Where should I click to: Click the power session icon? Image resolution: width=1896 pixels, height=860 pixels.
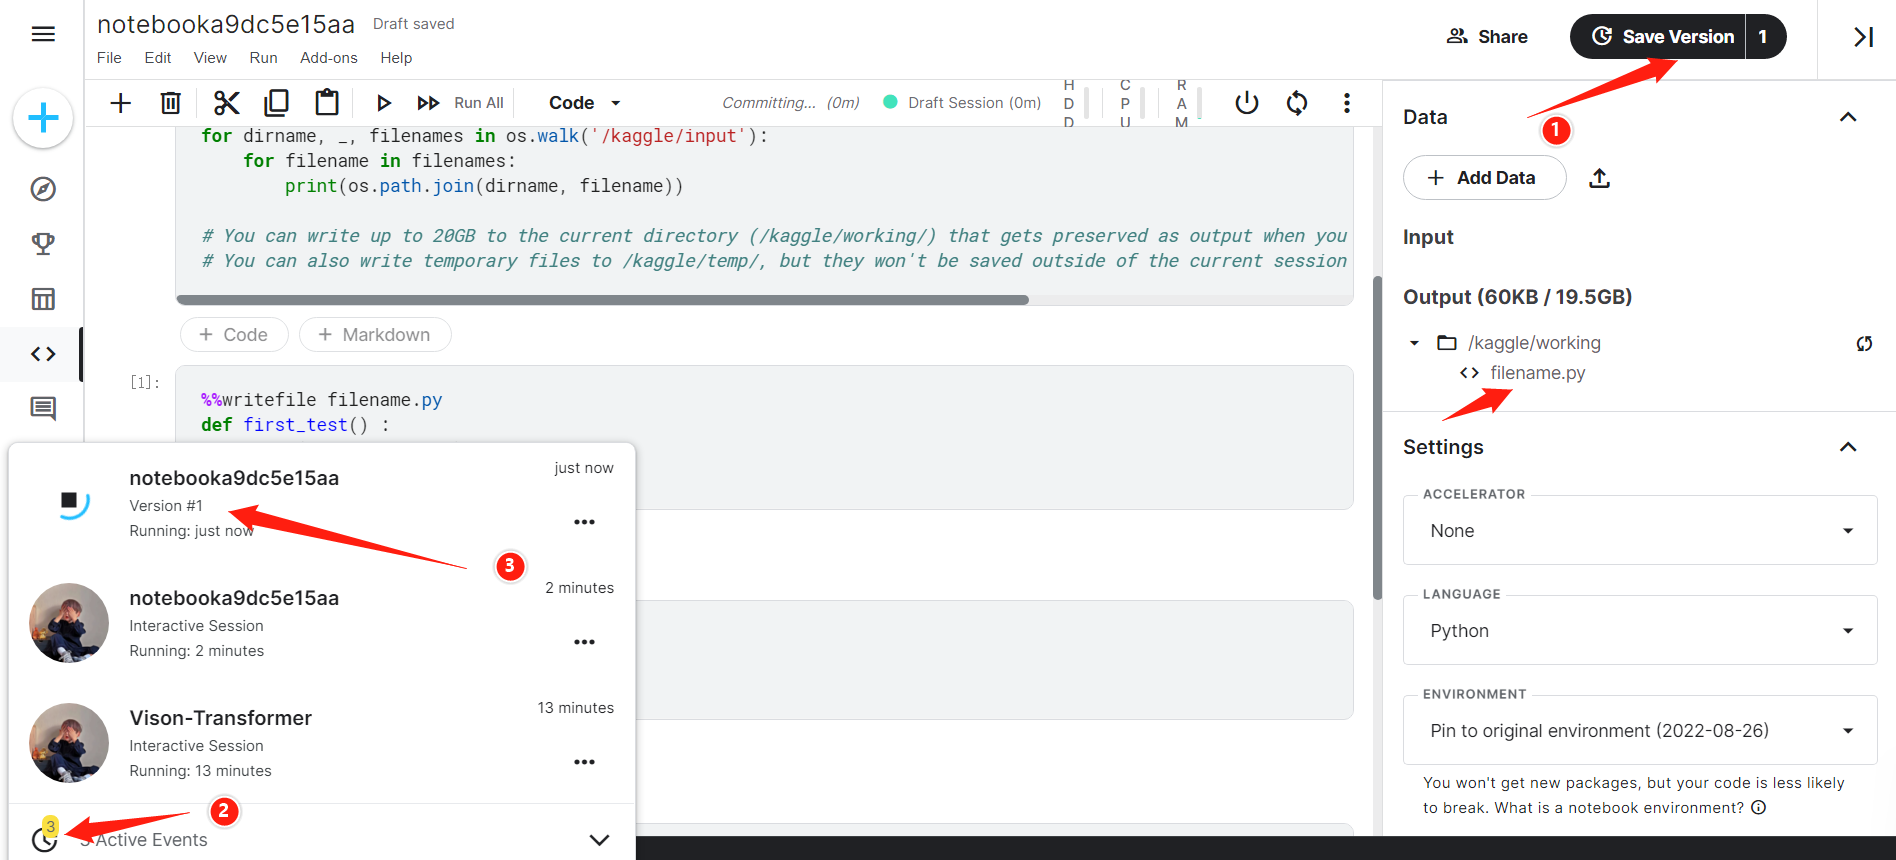[x=1247, y=103]
